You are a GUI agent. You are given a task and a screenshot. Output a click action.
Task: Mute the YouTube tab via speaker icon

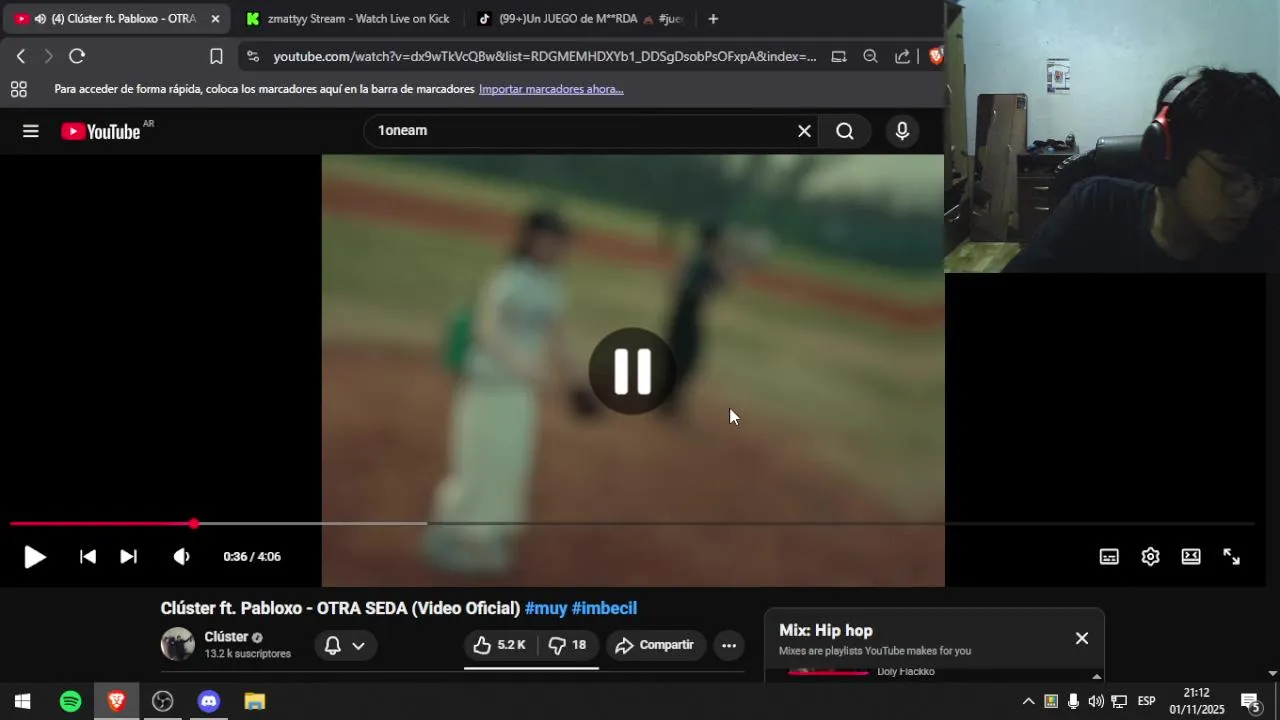[40, 19]
